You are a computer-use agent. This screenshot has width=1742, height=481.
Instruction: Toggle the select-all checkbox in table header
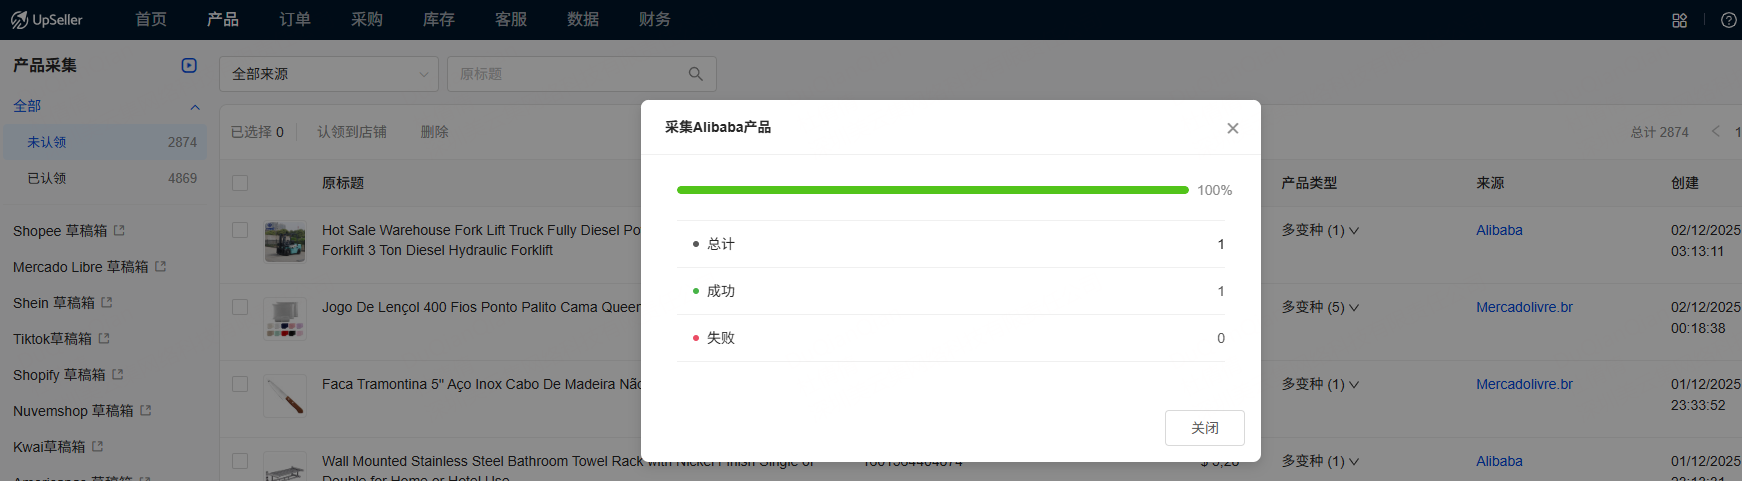(x=240, y=183)
